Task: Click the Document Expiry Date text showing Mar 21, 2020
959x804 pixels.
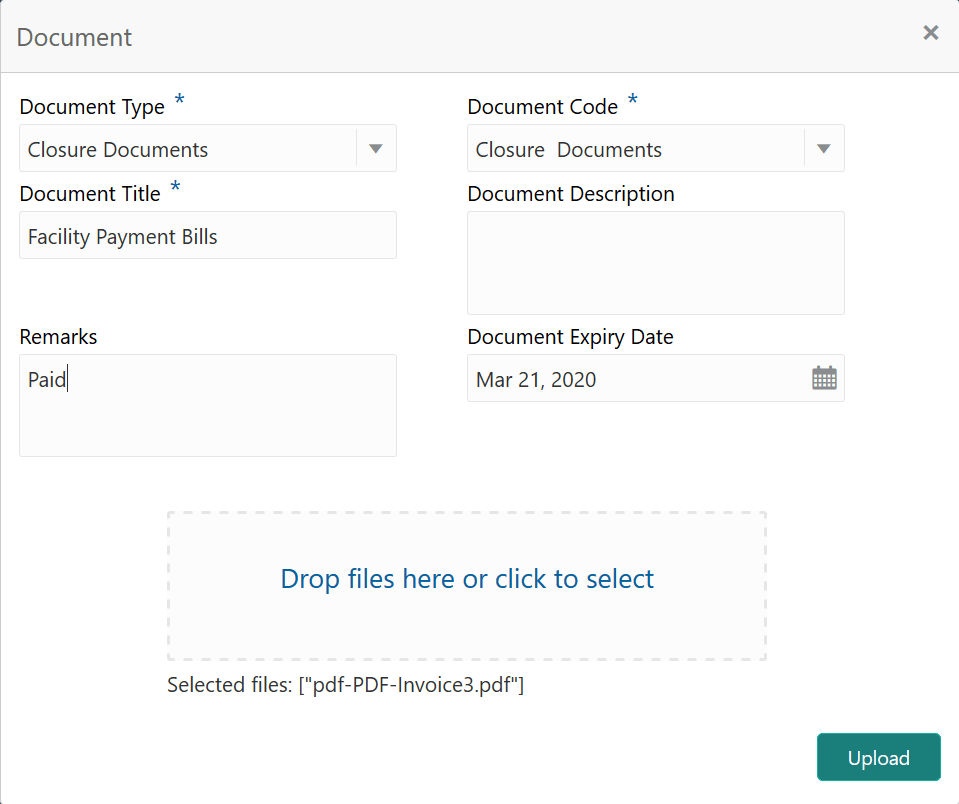Action: coord(536,379)
